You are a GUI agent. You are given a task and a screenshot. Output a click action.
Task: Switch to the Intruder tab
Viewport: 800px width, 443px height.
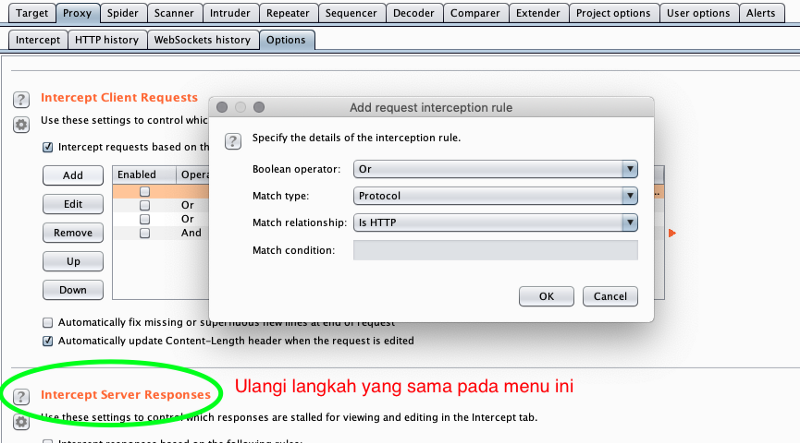click(x=230, y=13)
